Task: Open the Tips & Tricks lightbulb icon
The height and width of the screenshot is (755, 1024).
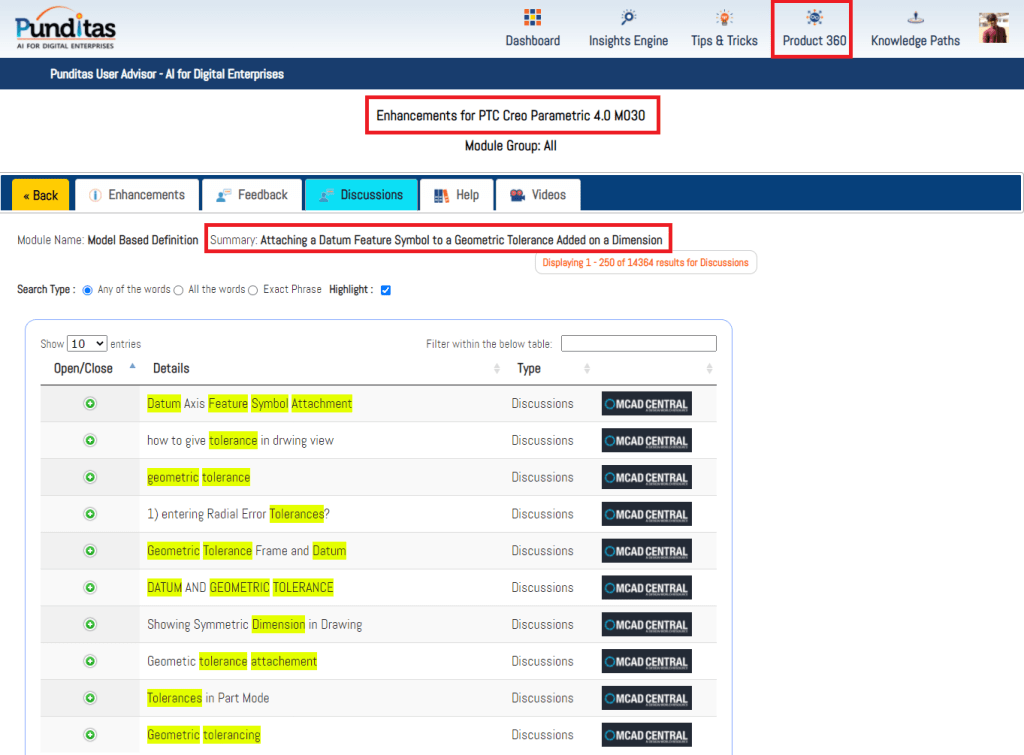Action: point(724,18)
